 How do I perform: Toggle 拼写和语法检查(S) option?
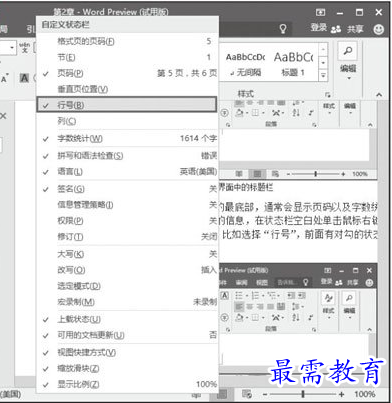point(127,155)
